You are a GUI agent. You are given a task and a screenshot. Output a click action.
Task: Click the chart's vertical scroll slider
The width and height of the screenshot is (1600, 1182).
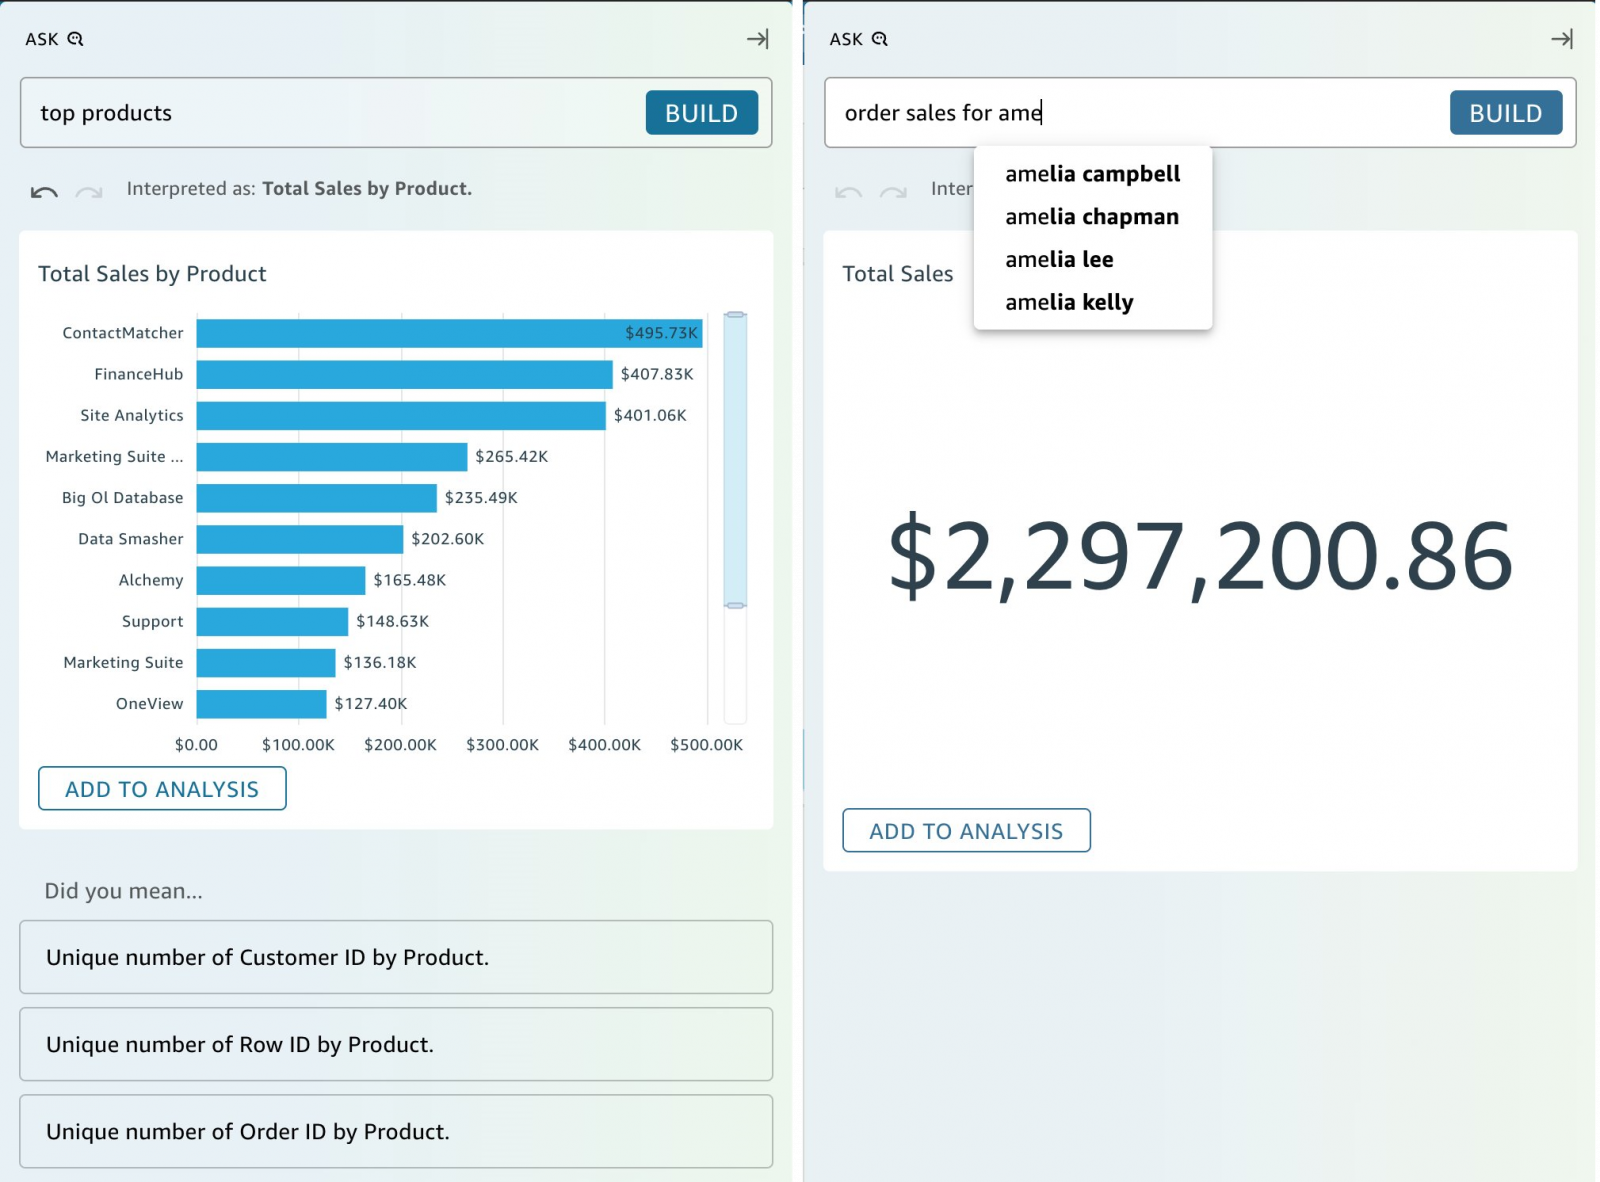click(735, 460)
